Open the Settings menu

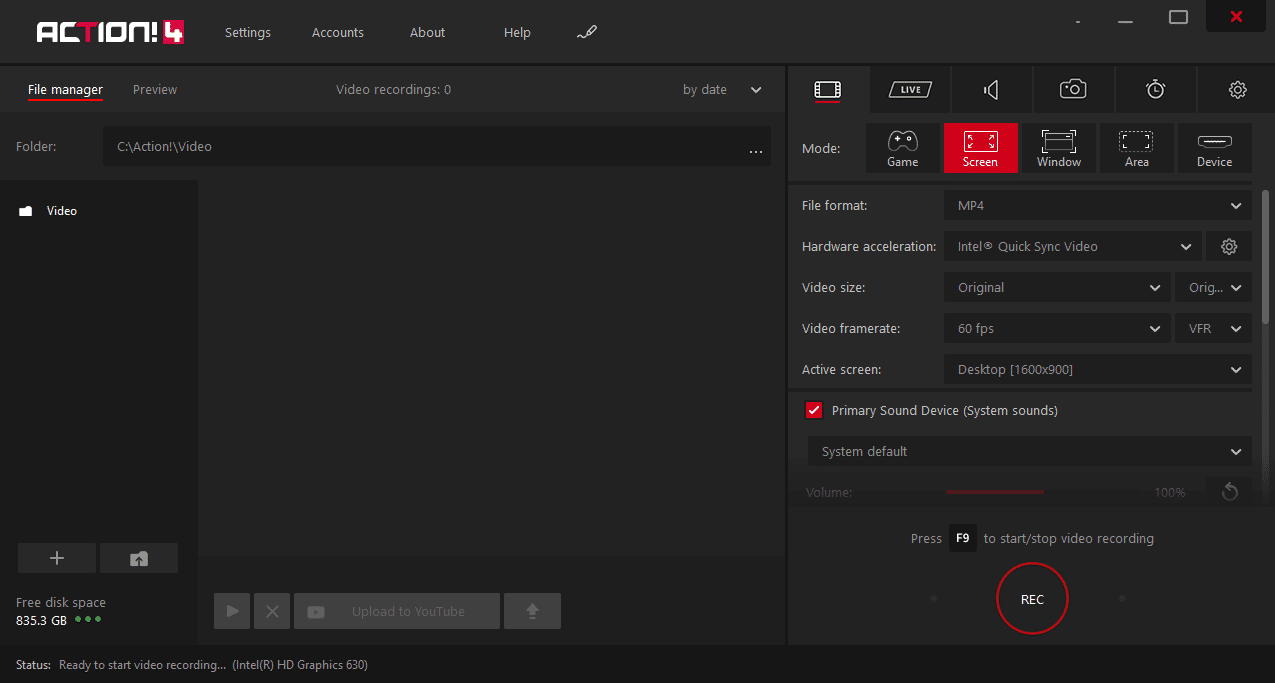248,33
